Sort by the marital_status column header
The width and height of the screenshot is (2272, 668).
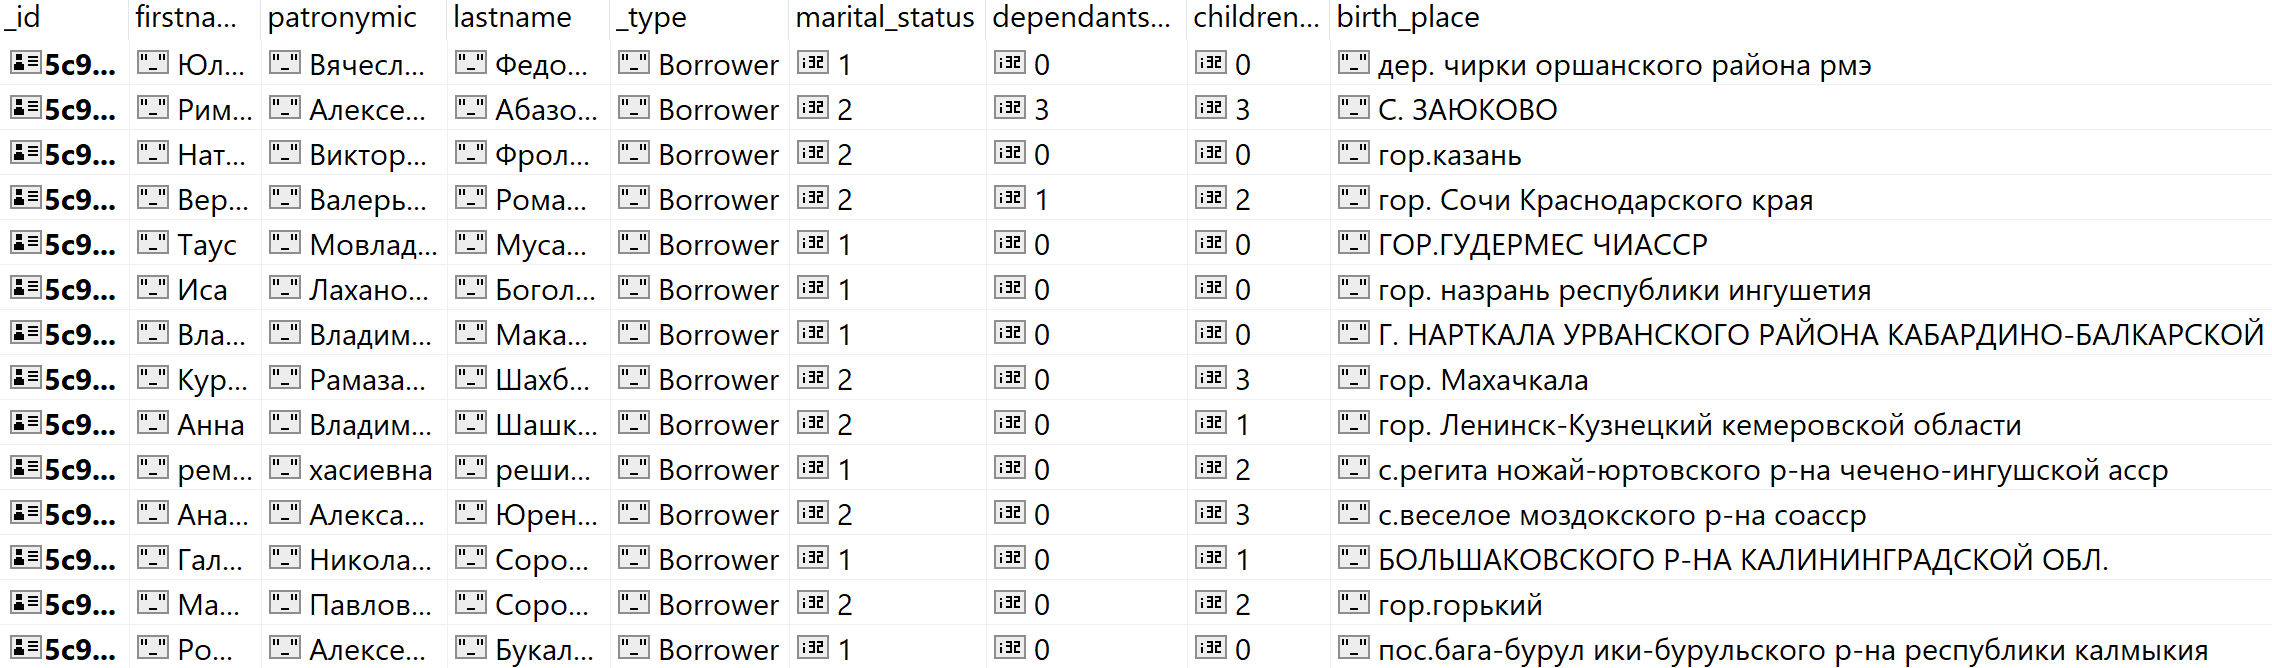(x=884, y=17)
